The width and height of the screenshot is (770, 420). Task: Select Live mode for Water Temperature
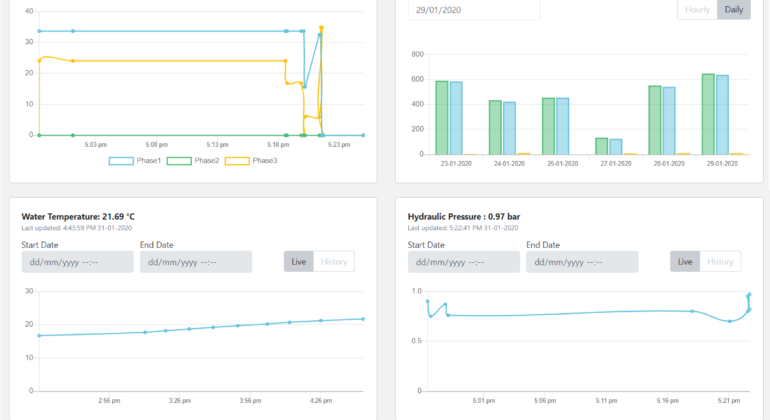[x=298, y=262]
